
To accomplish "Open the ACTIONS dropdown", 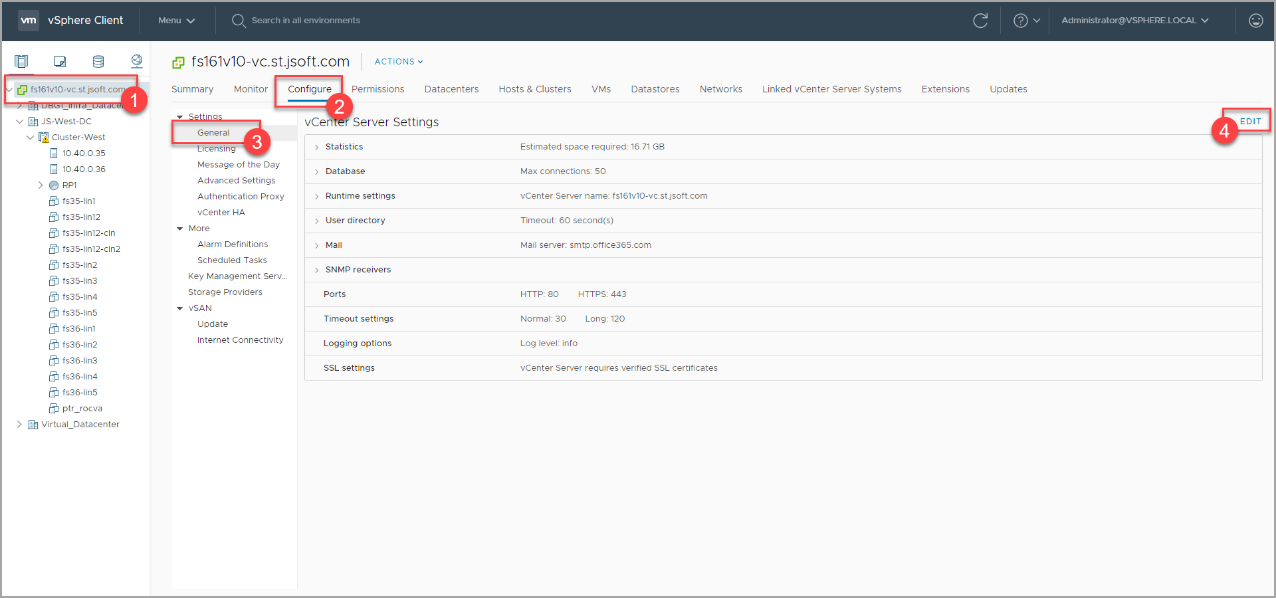I will pyautogui.click(x=398, y=62).
